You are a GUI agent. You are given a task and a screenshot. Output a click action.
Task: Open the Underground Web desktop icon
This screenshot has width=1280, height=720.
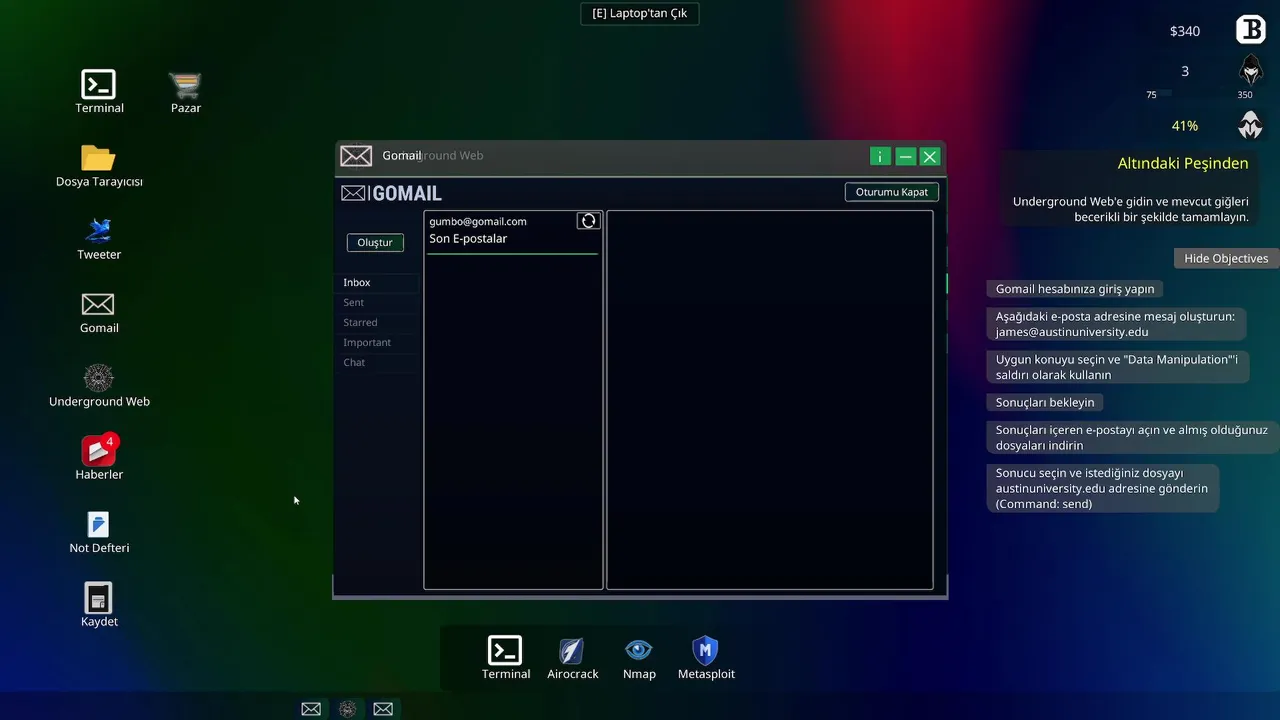click(x=98, y=378)
